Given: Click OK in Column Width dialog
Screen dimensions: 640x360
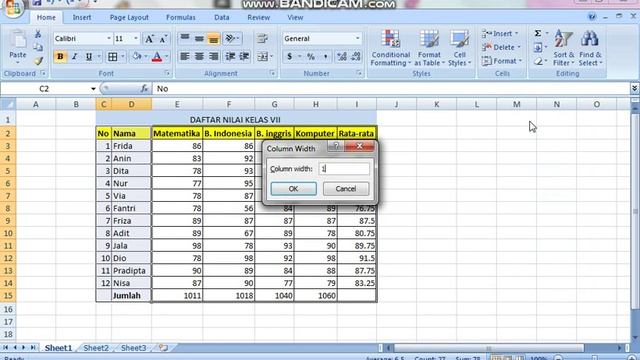Looking at the screenshot, I should point(293,189).
